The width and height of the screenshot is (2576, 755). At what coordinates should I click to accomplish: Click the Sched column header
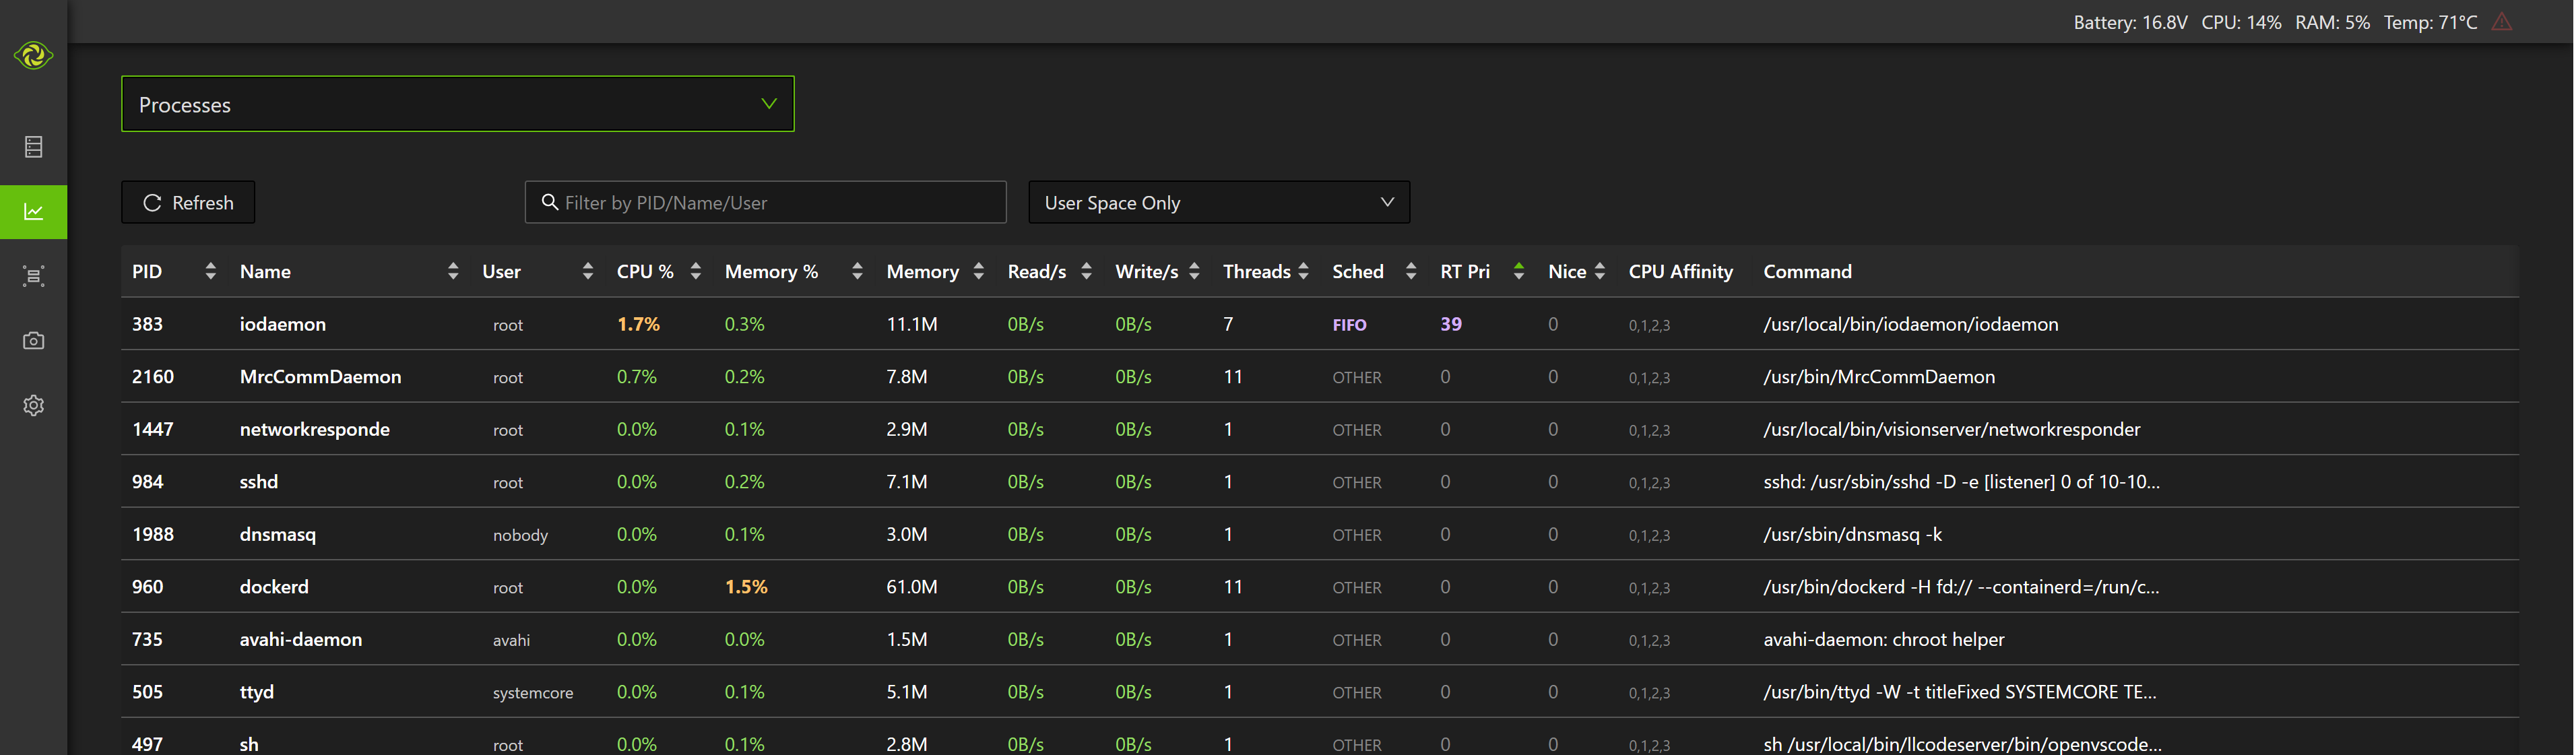[1357, 271]
